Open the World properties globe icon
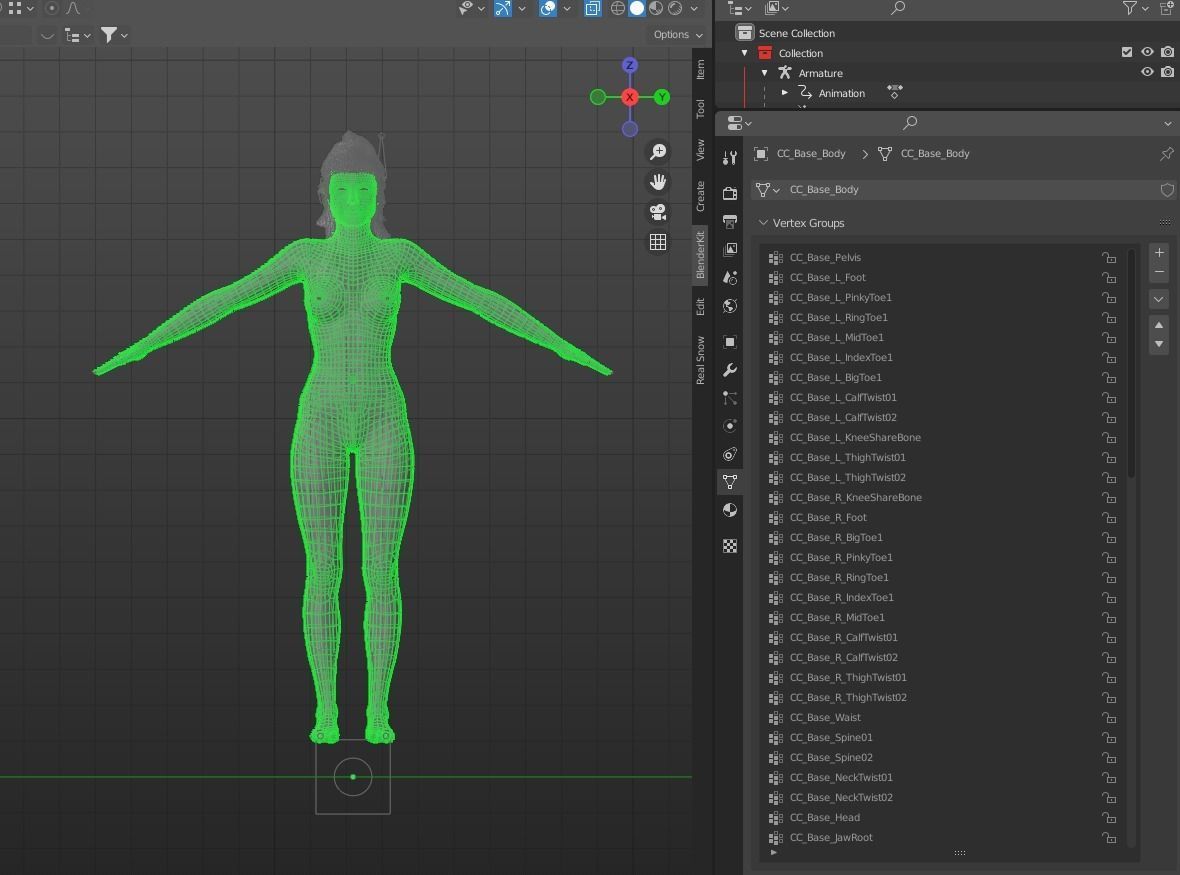The width and height of the screenshot is (1180, 875). [730, 306]
